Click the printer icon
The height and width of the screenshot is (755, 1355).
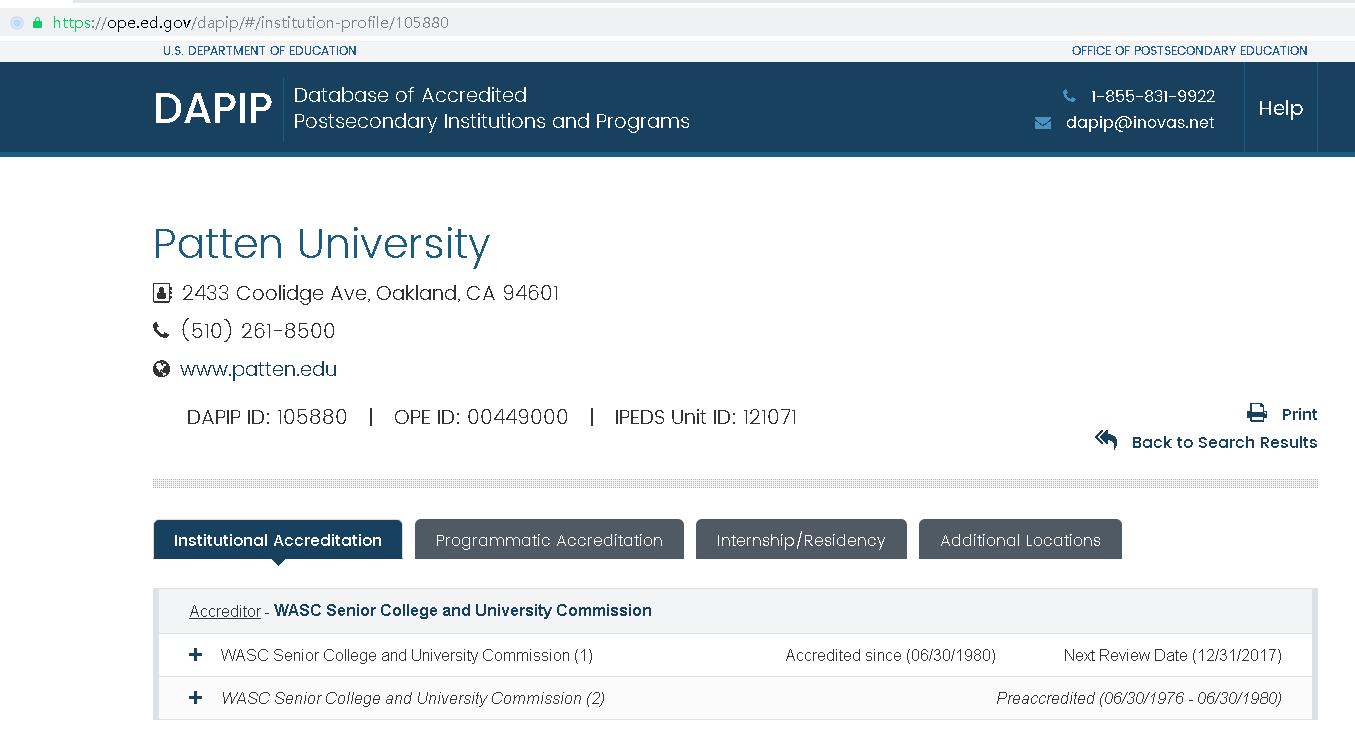point(1257,414)
